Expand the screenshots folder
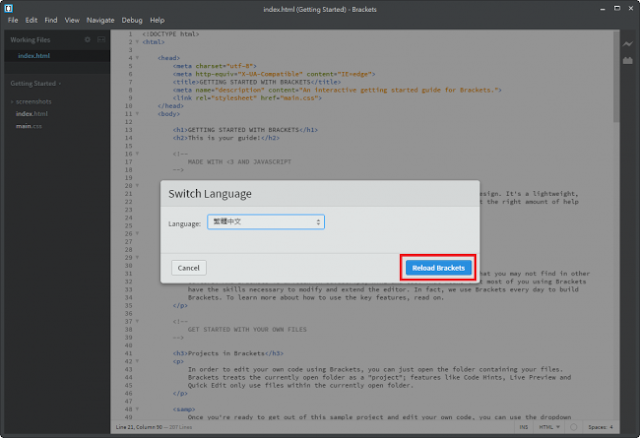The image size is (640, 438). [12, 102]
